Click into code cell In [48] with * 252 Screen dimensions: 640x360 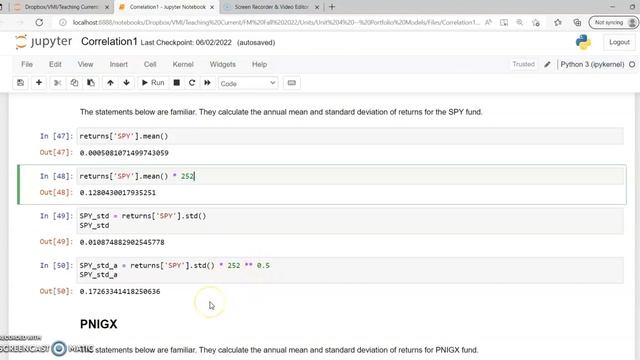pyautogui.click(x=350, y=176)
